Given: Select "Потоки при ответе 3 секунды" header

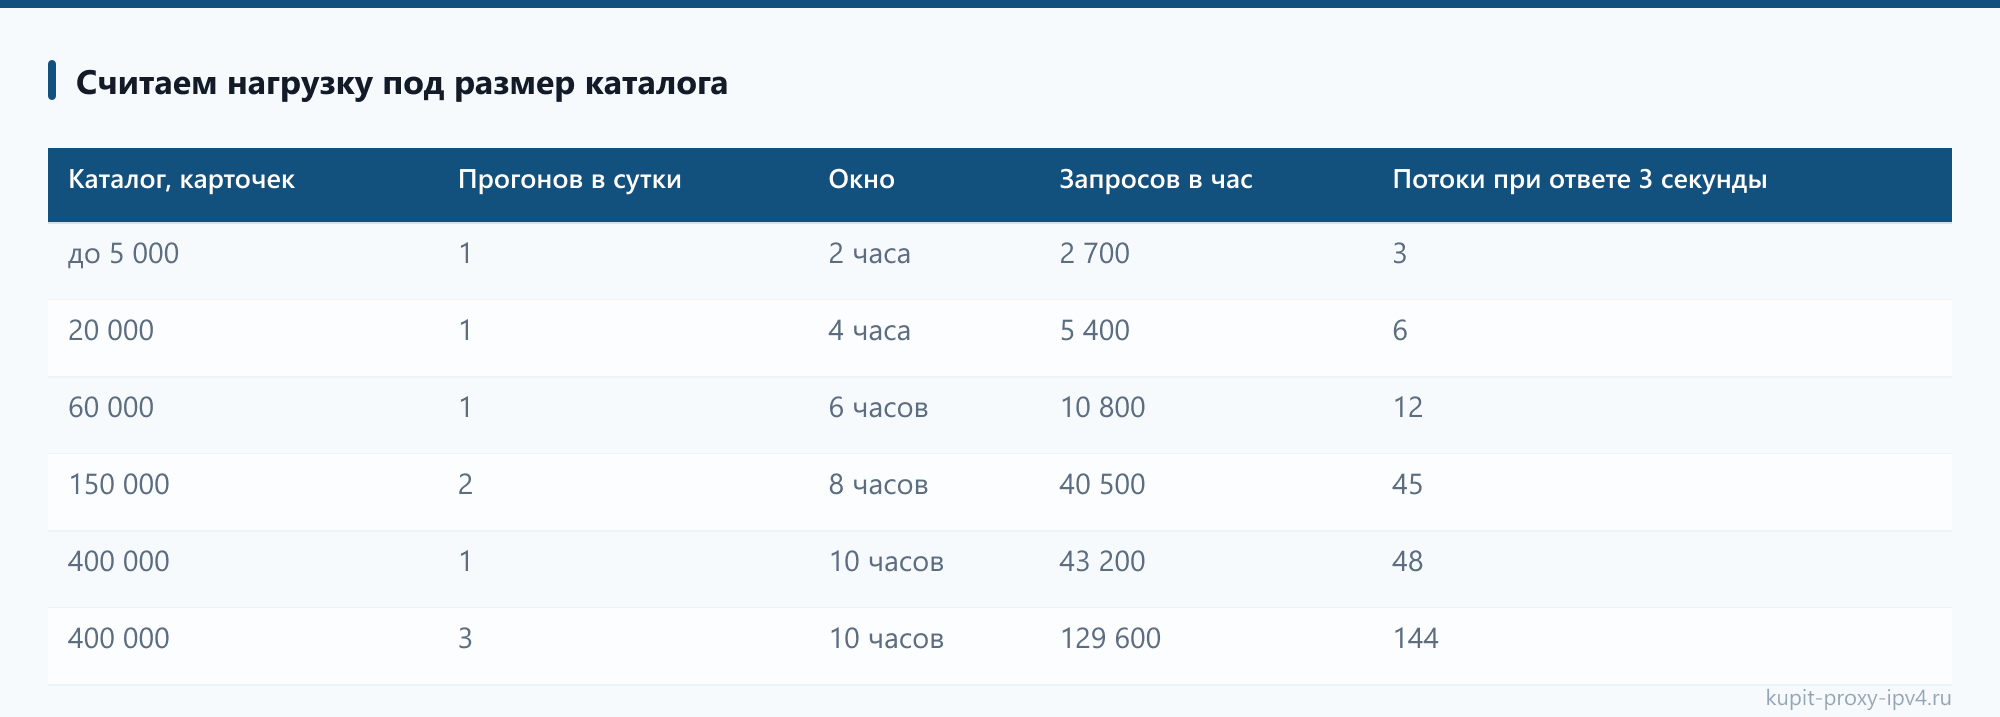Looking at the screenshot, I should (1579, 180).
